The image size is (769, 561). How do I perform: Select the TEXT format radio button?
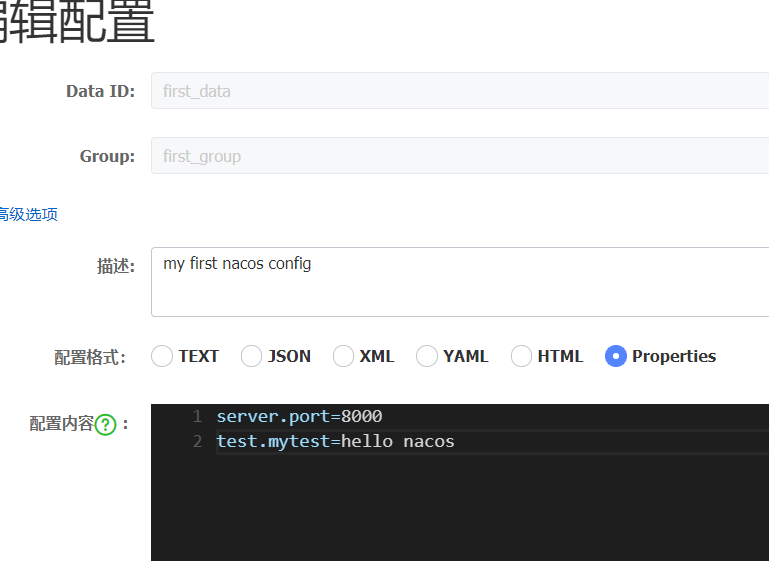click(x=162, y=356)
